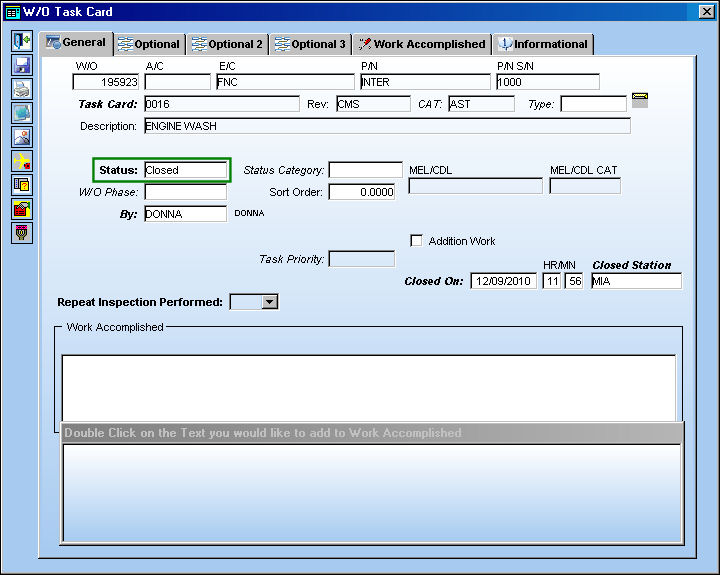
Task: Click the picture image icon in sidebar
Action: [22, 137]
